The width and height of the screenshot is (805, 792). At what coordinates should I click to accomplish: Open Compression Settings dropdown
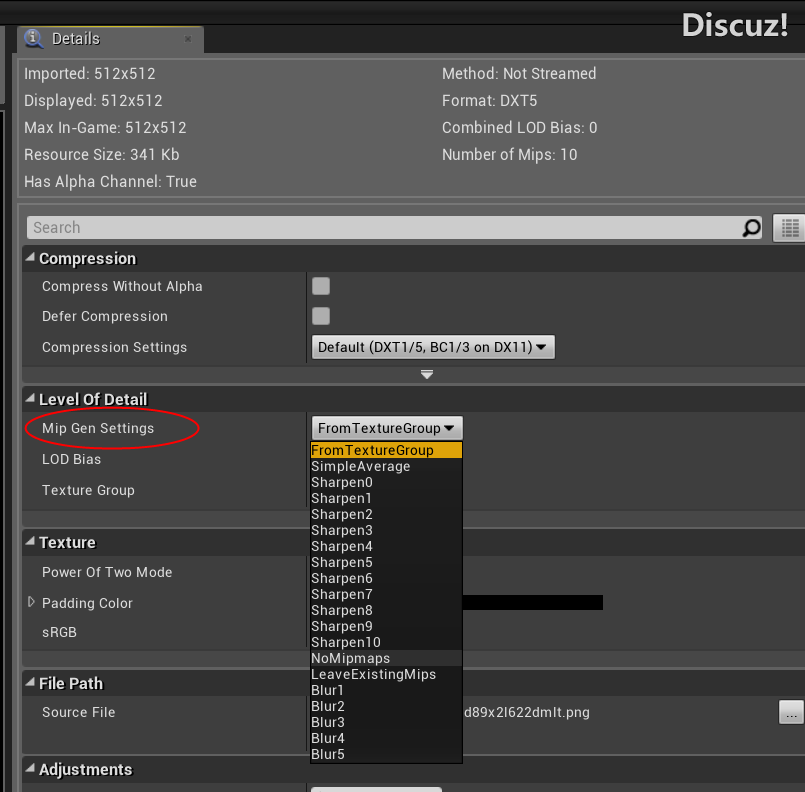tap(433, 347)
